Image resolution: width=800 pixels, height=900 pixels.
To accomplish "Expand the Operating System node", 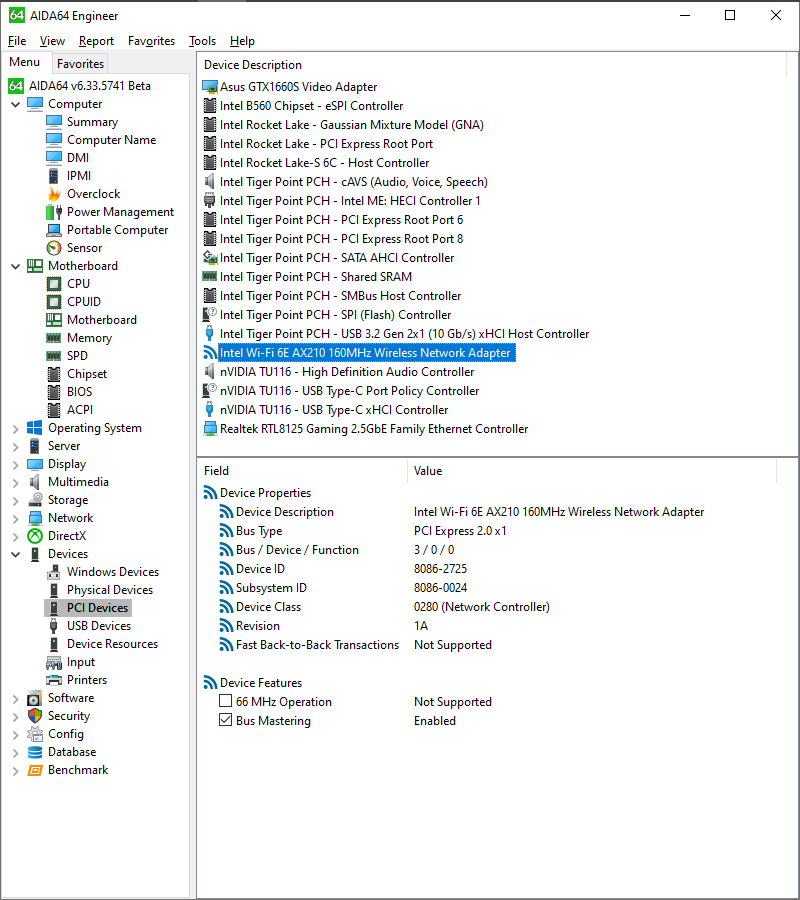I will pyautogui.click(x=15, y=429).
